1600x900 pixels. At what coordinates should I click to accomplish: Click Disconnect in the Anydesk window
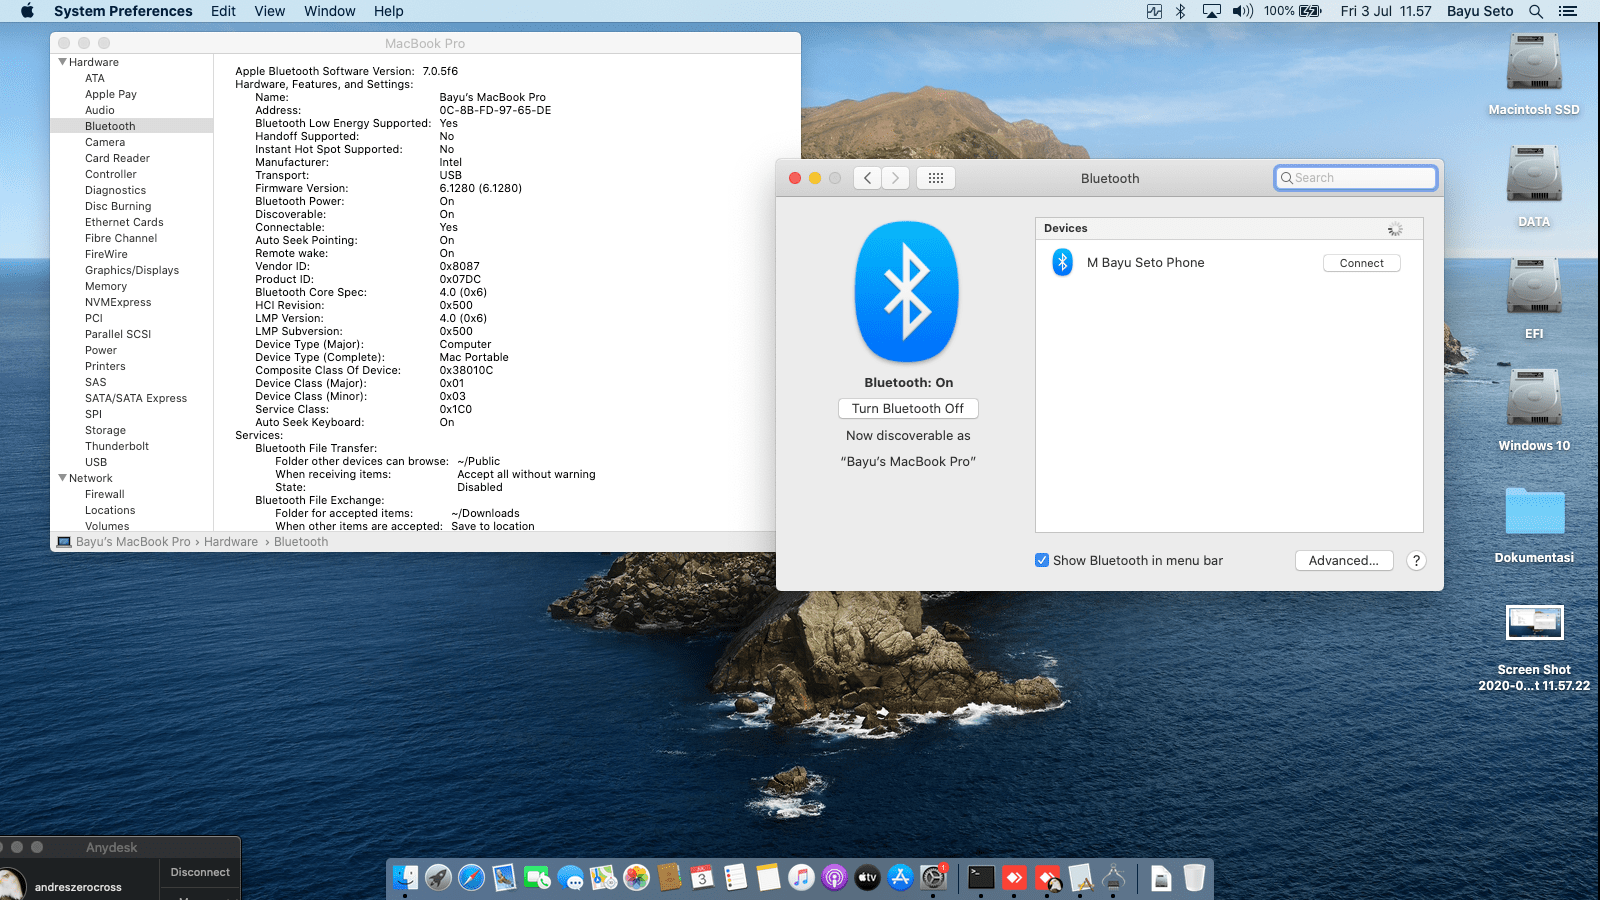pos(200,872)
